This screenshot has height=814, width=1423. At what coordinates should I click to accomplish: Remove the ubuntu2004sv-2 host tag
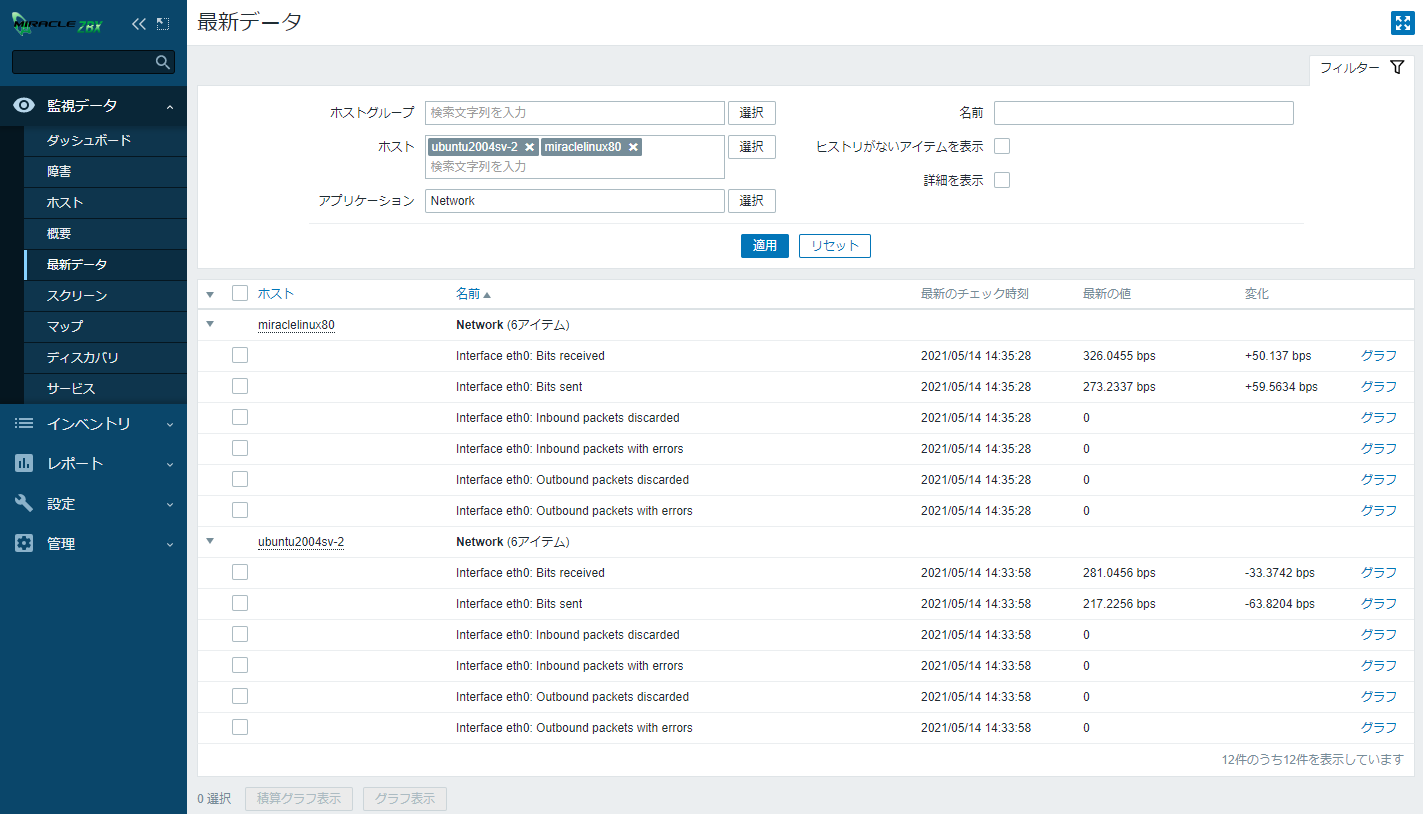click(529, 147)
